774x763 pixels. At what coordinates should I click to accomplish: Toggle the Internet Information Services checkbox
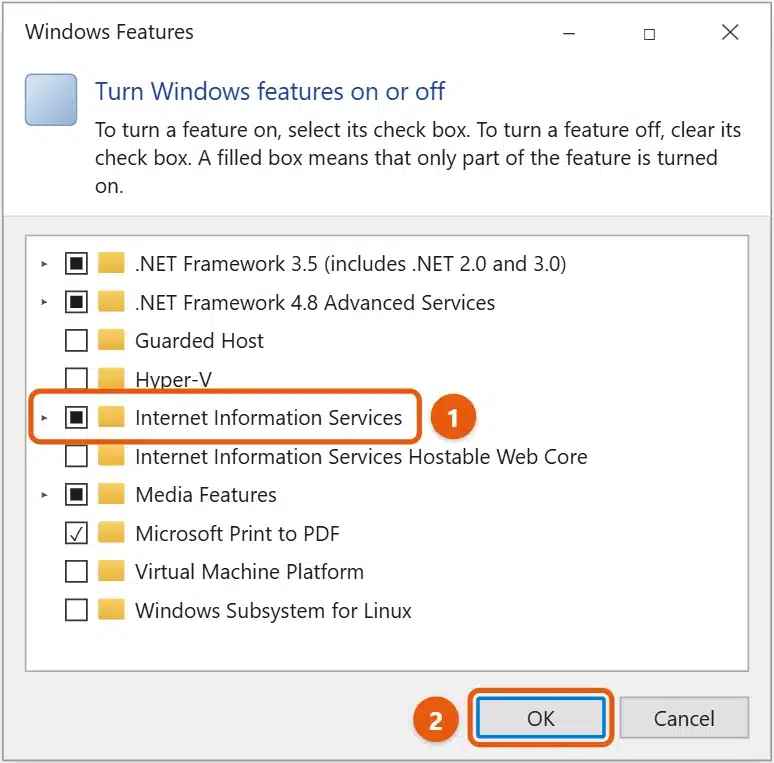76,418
